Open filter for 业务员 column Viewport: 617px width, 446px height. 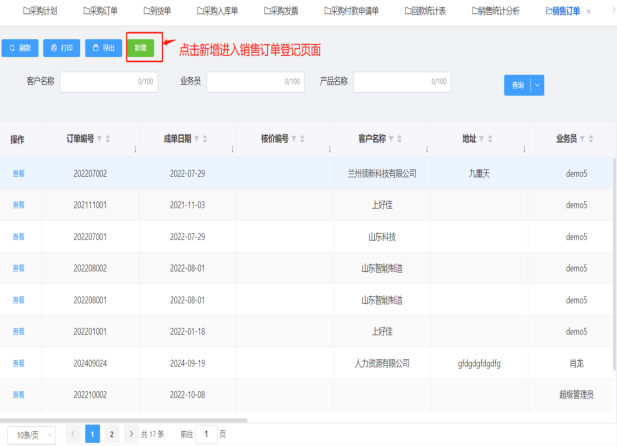click(582, 139)
